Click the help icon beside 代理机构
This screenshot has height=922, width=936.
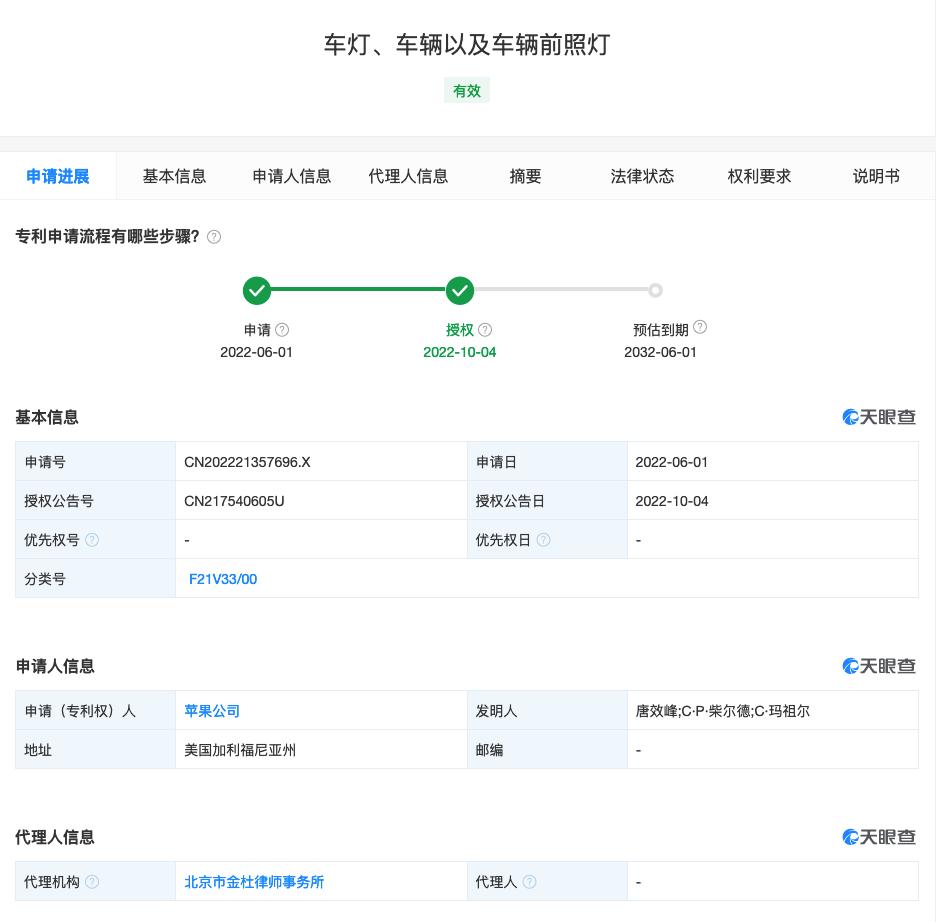(x=92, y=882)
